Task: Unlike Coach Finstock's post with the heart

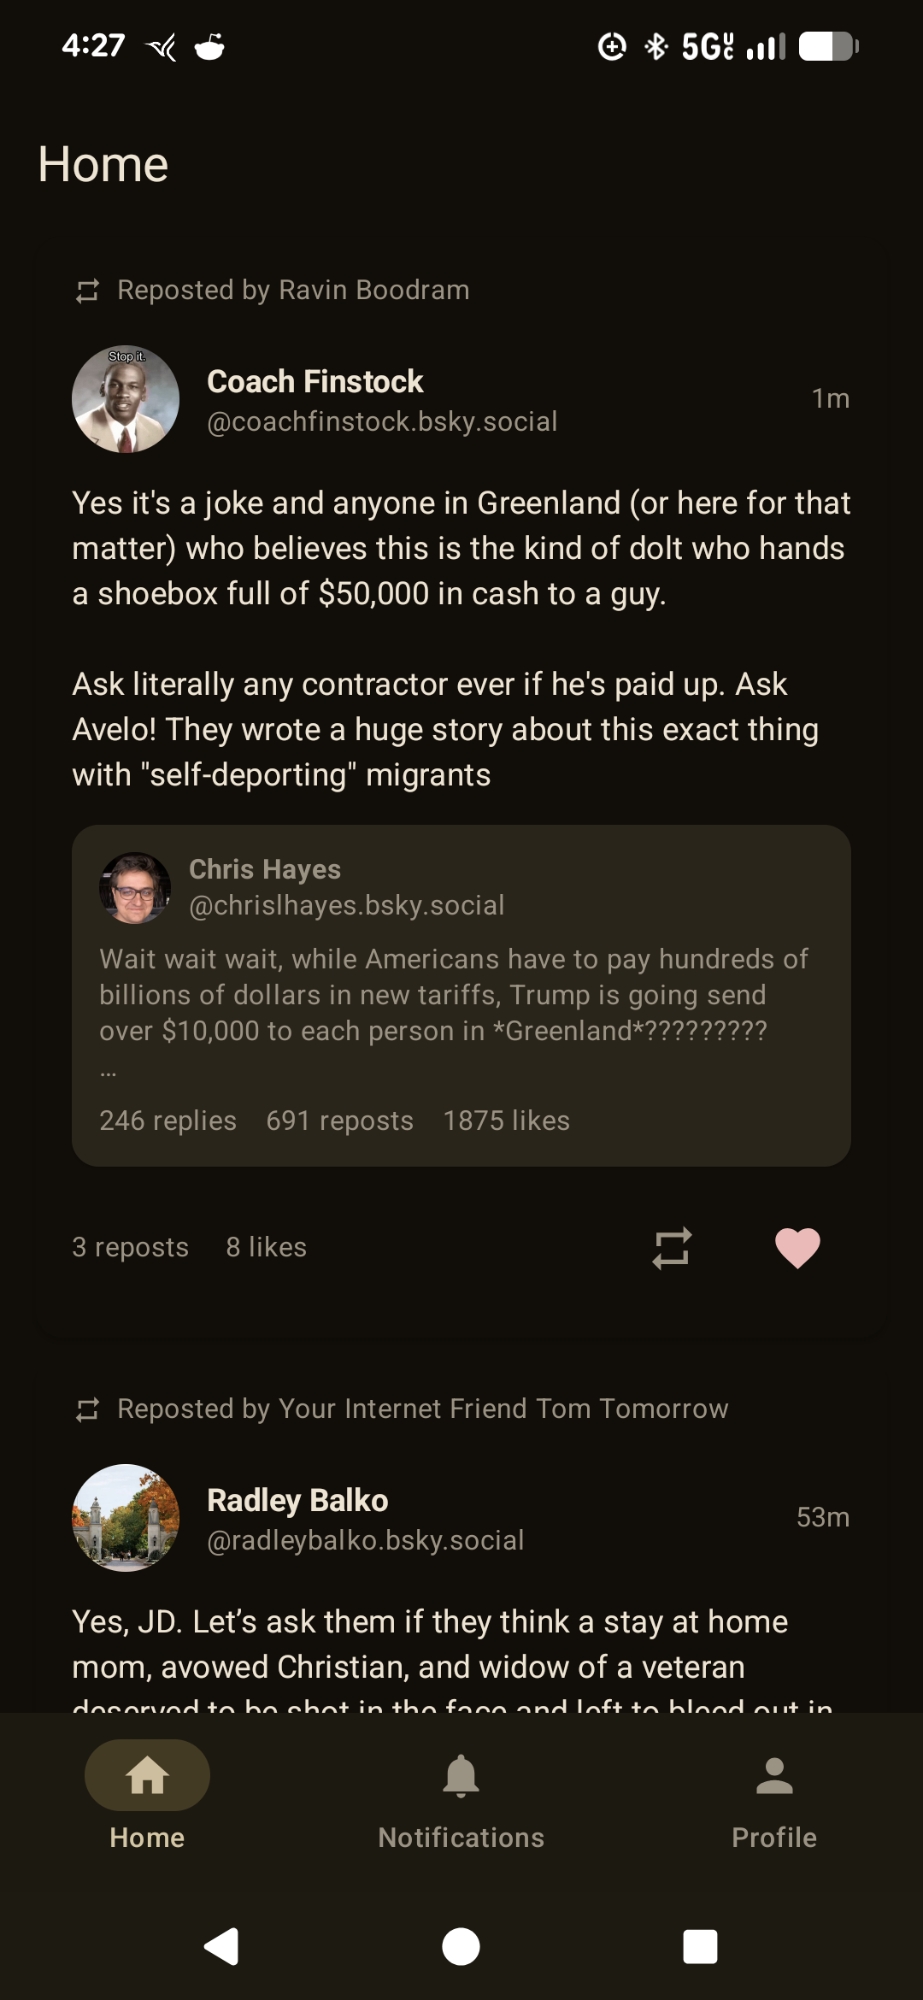Action: point(797,1247)
